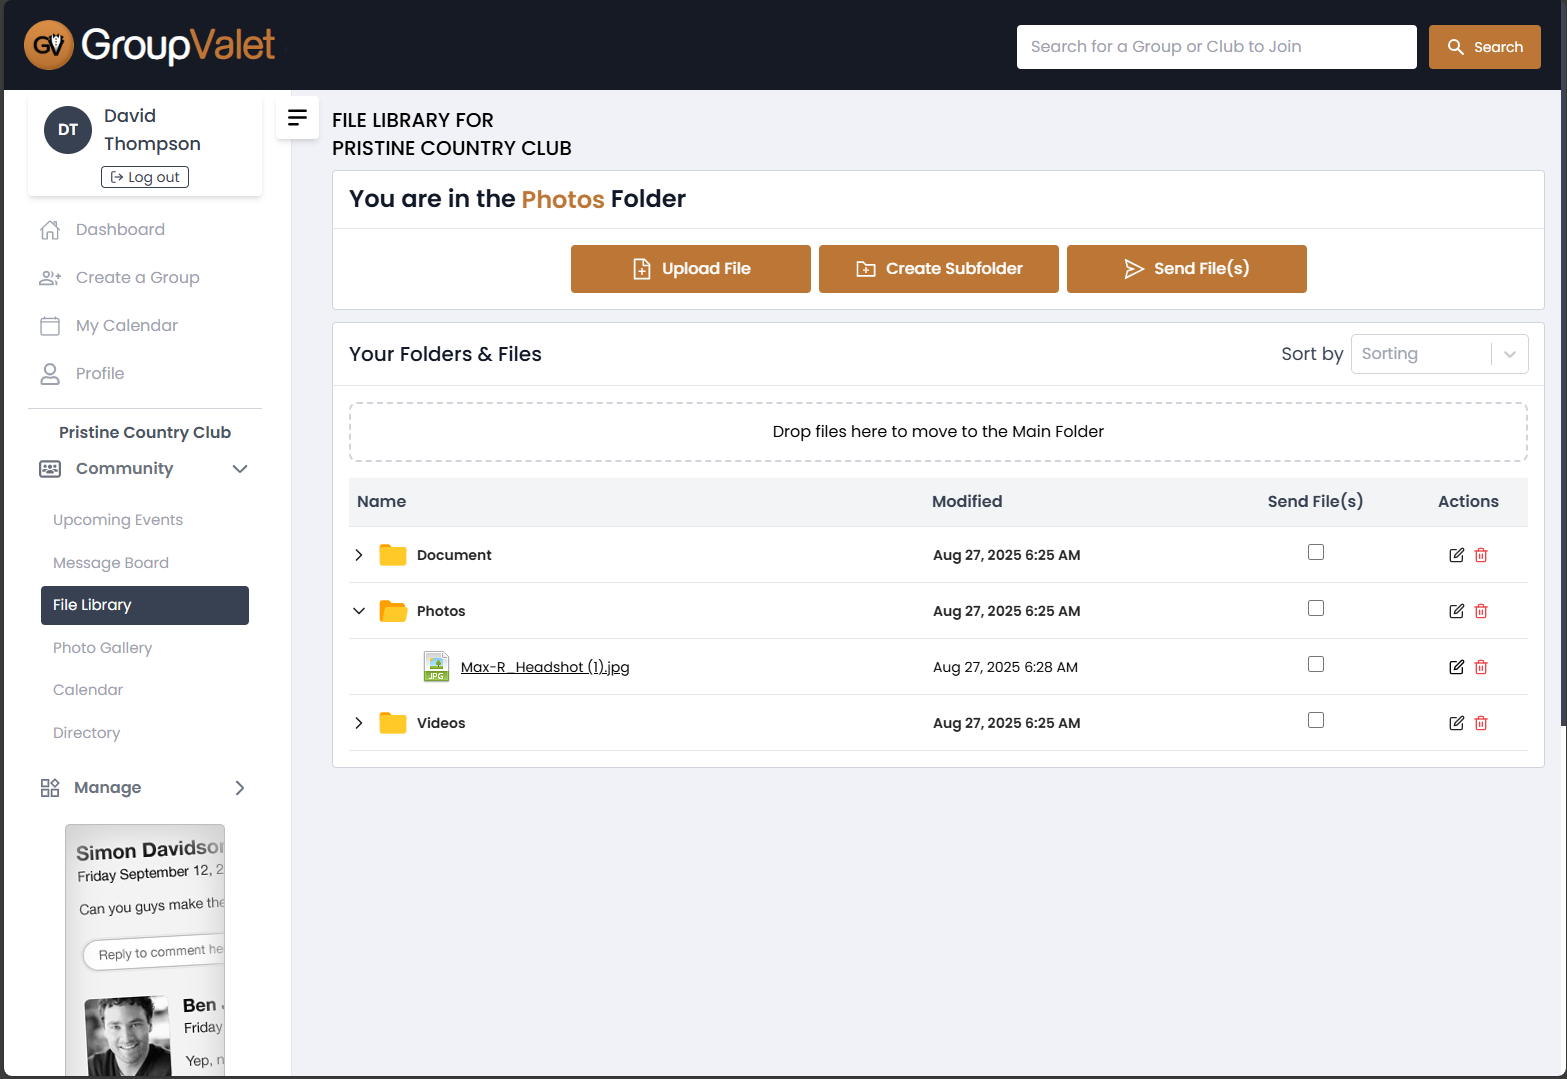Click the Profile person icon
Image resolution: width=1567 pixels, height=1079 pixels.
pos(50,373)
